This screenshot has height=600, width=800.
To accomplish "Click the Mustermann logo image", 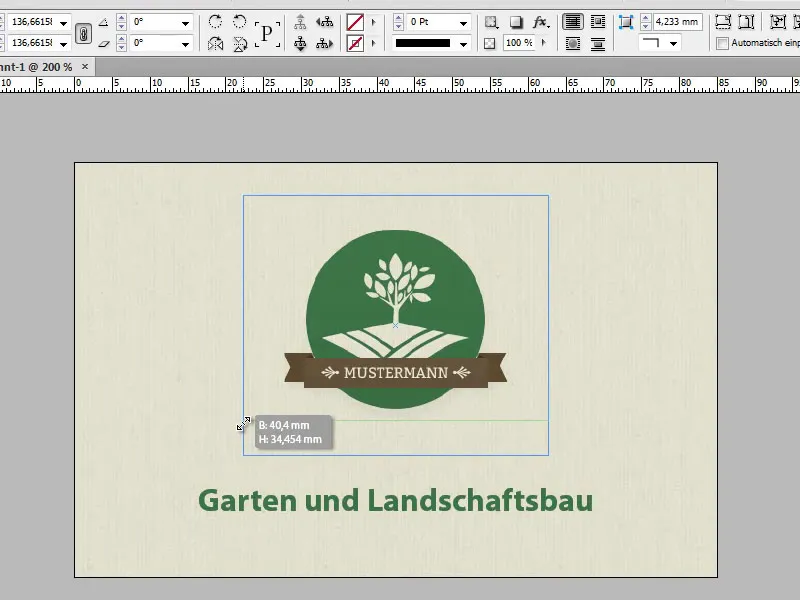I will (395, 319).
